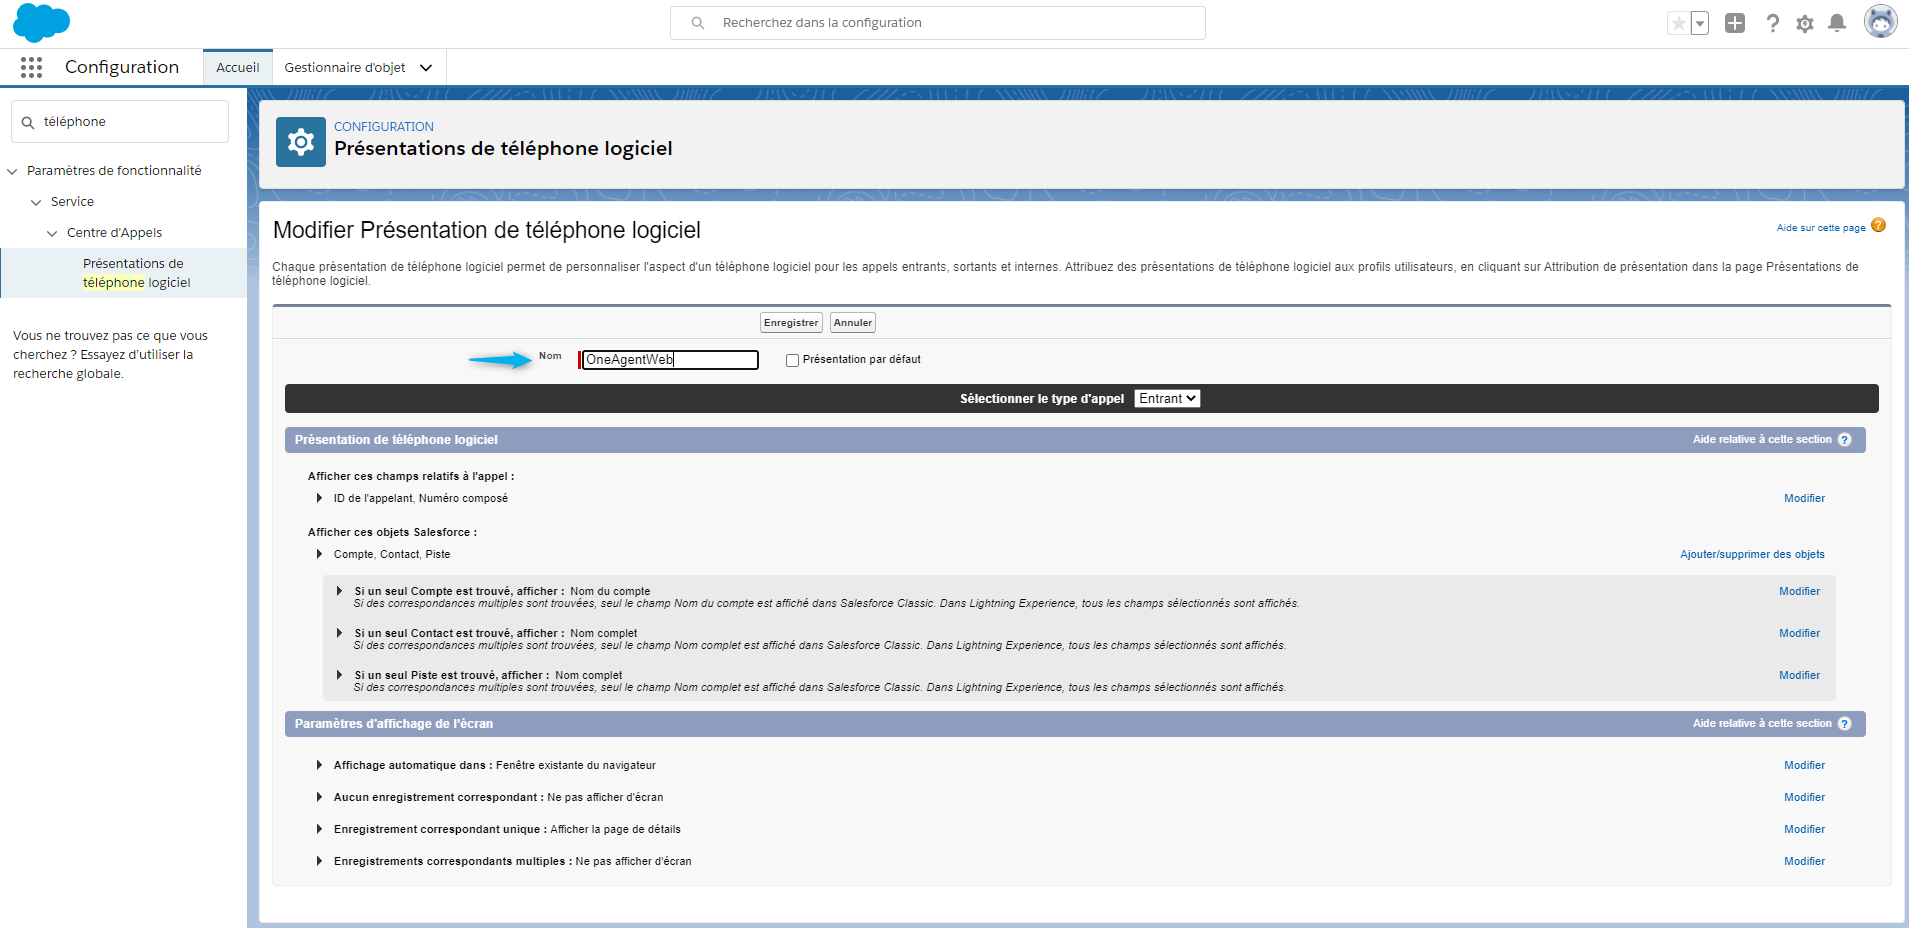Open the user profile avatar

coord(1880,22)
